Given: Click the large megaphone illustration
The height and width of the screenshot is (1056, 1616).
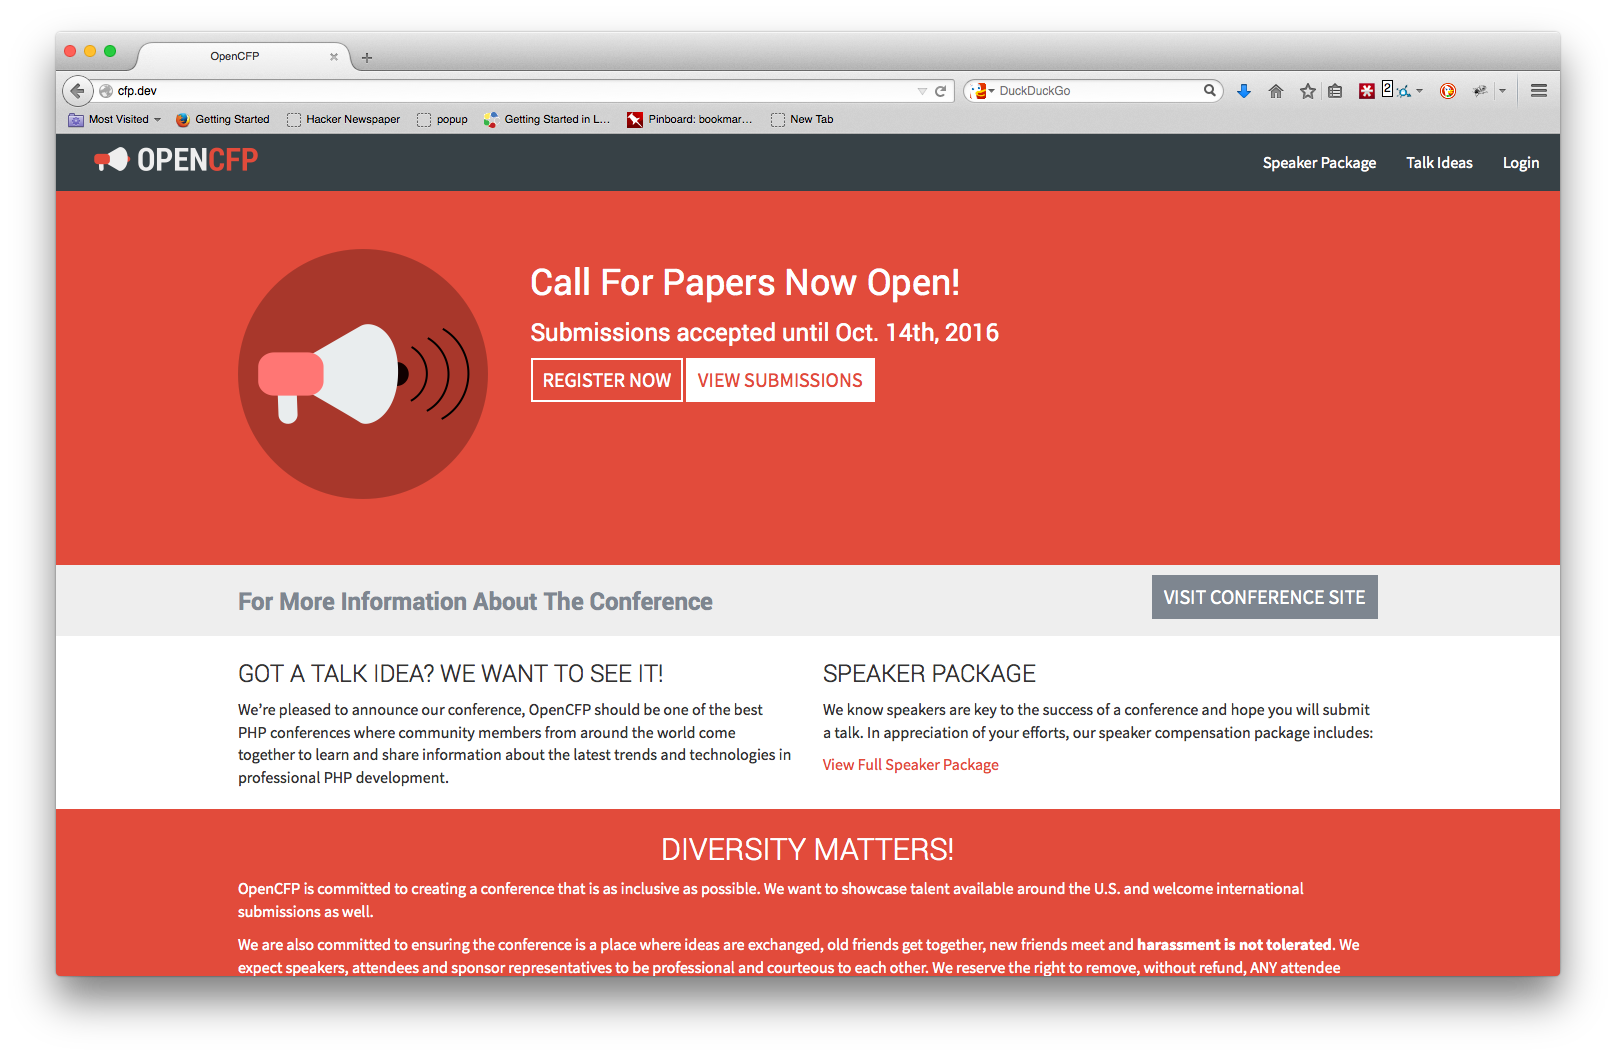Looking at the screenshot, I should click(x=363, y=374).
